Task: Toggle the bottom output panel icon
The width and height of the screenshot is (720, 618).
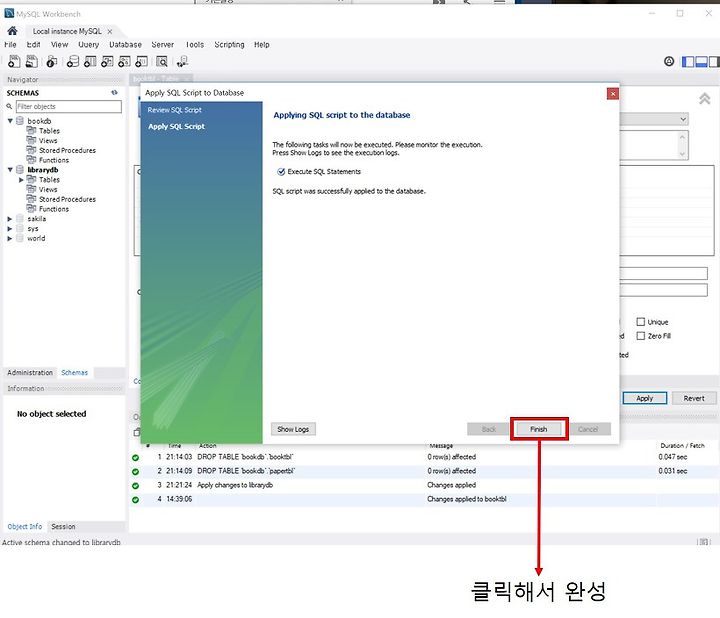Action: coord(701,62)
